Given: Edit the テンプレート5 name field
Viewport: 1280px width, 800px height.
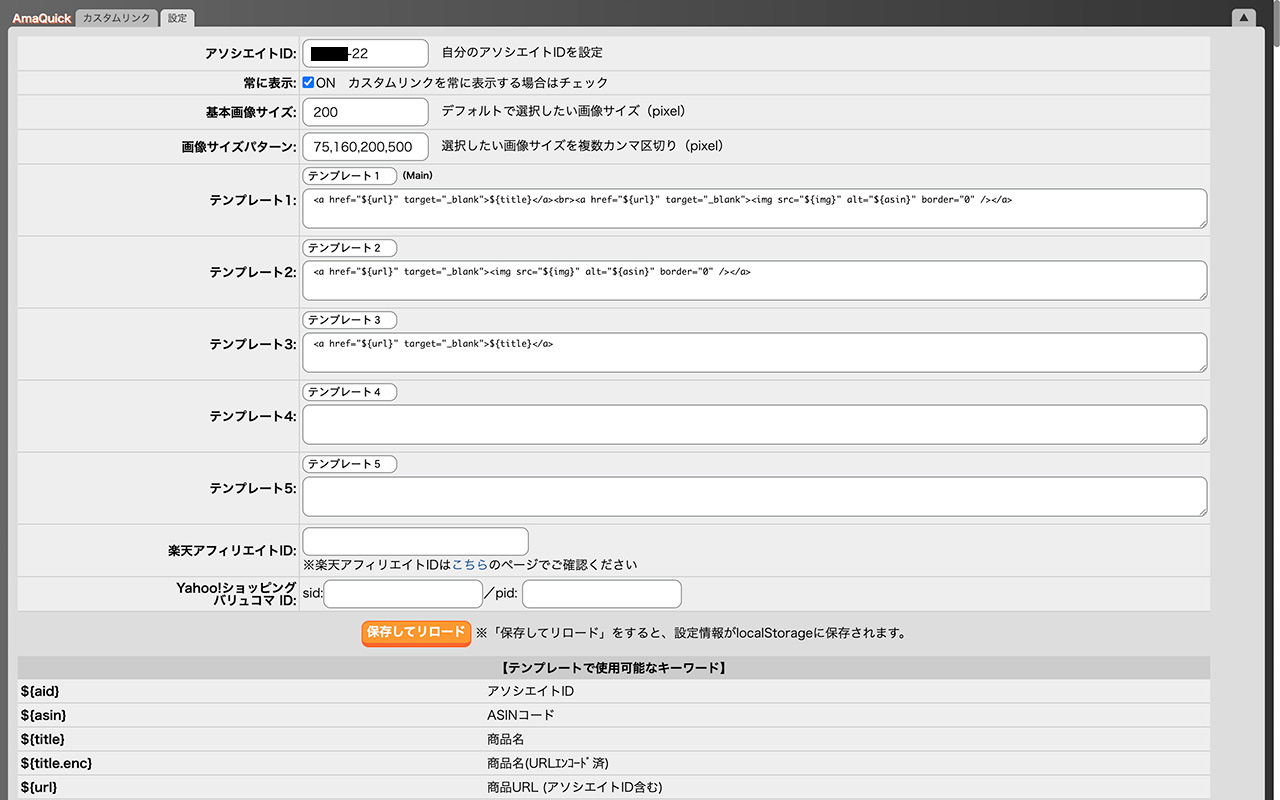Looking at the screenshot, I should click(x=349, y=464).
